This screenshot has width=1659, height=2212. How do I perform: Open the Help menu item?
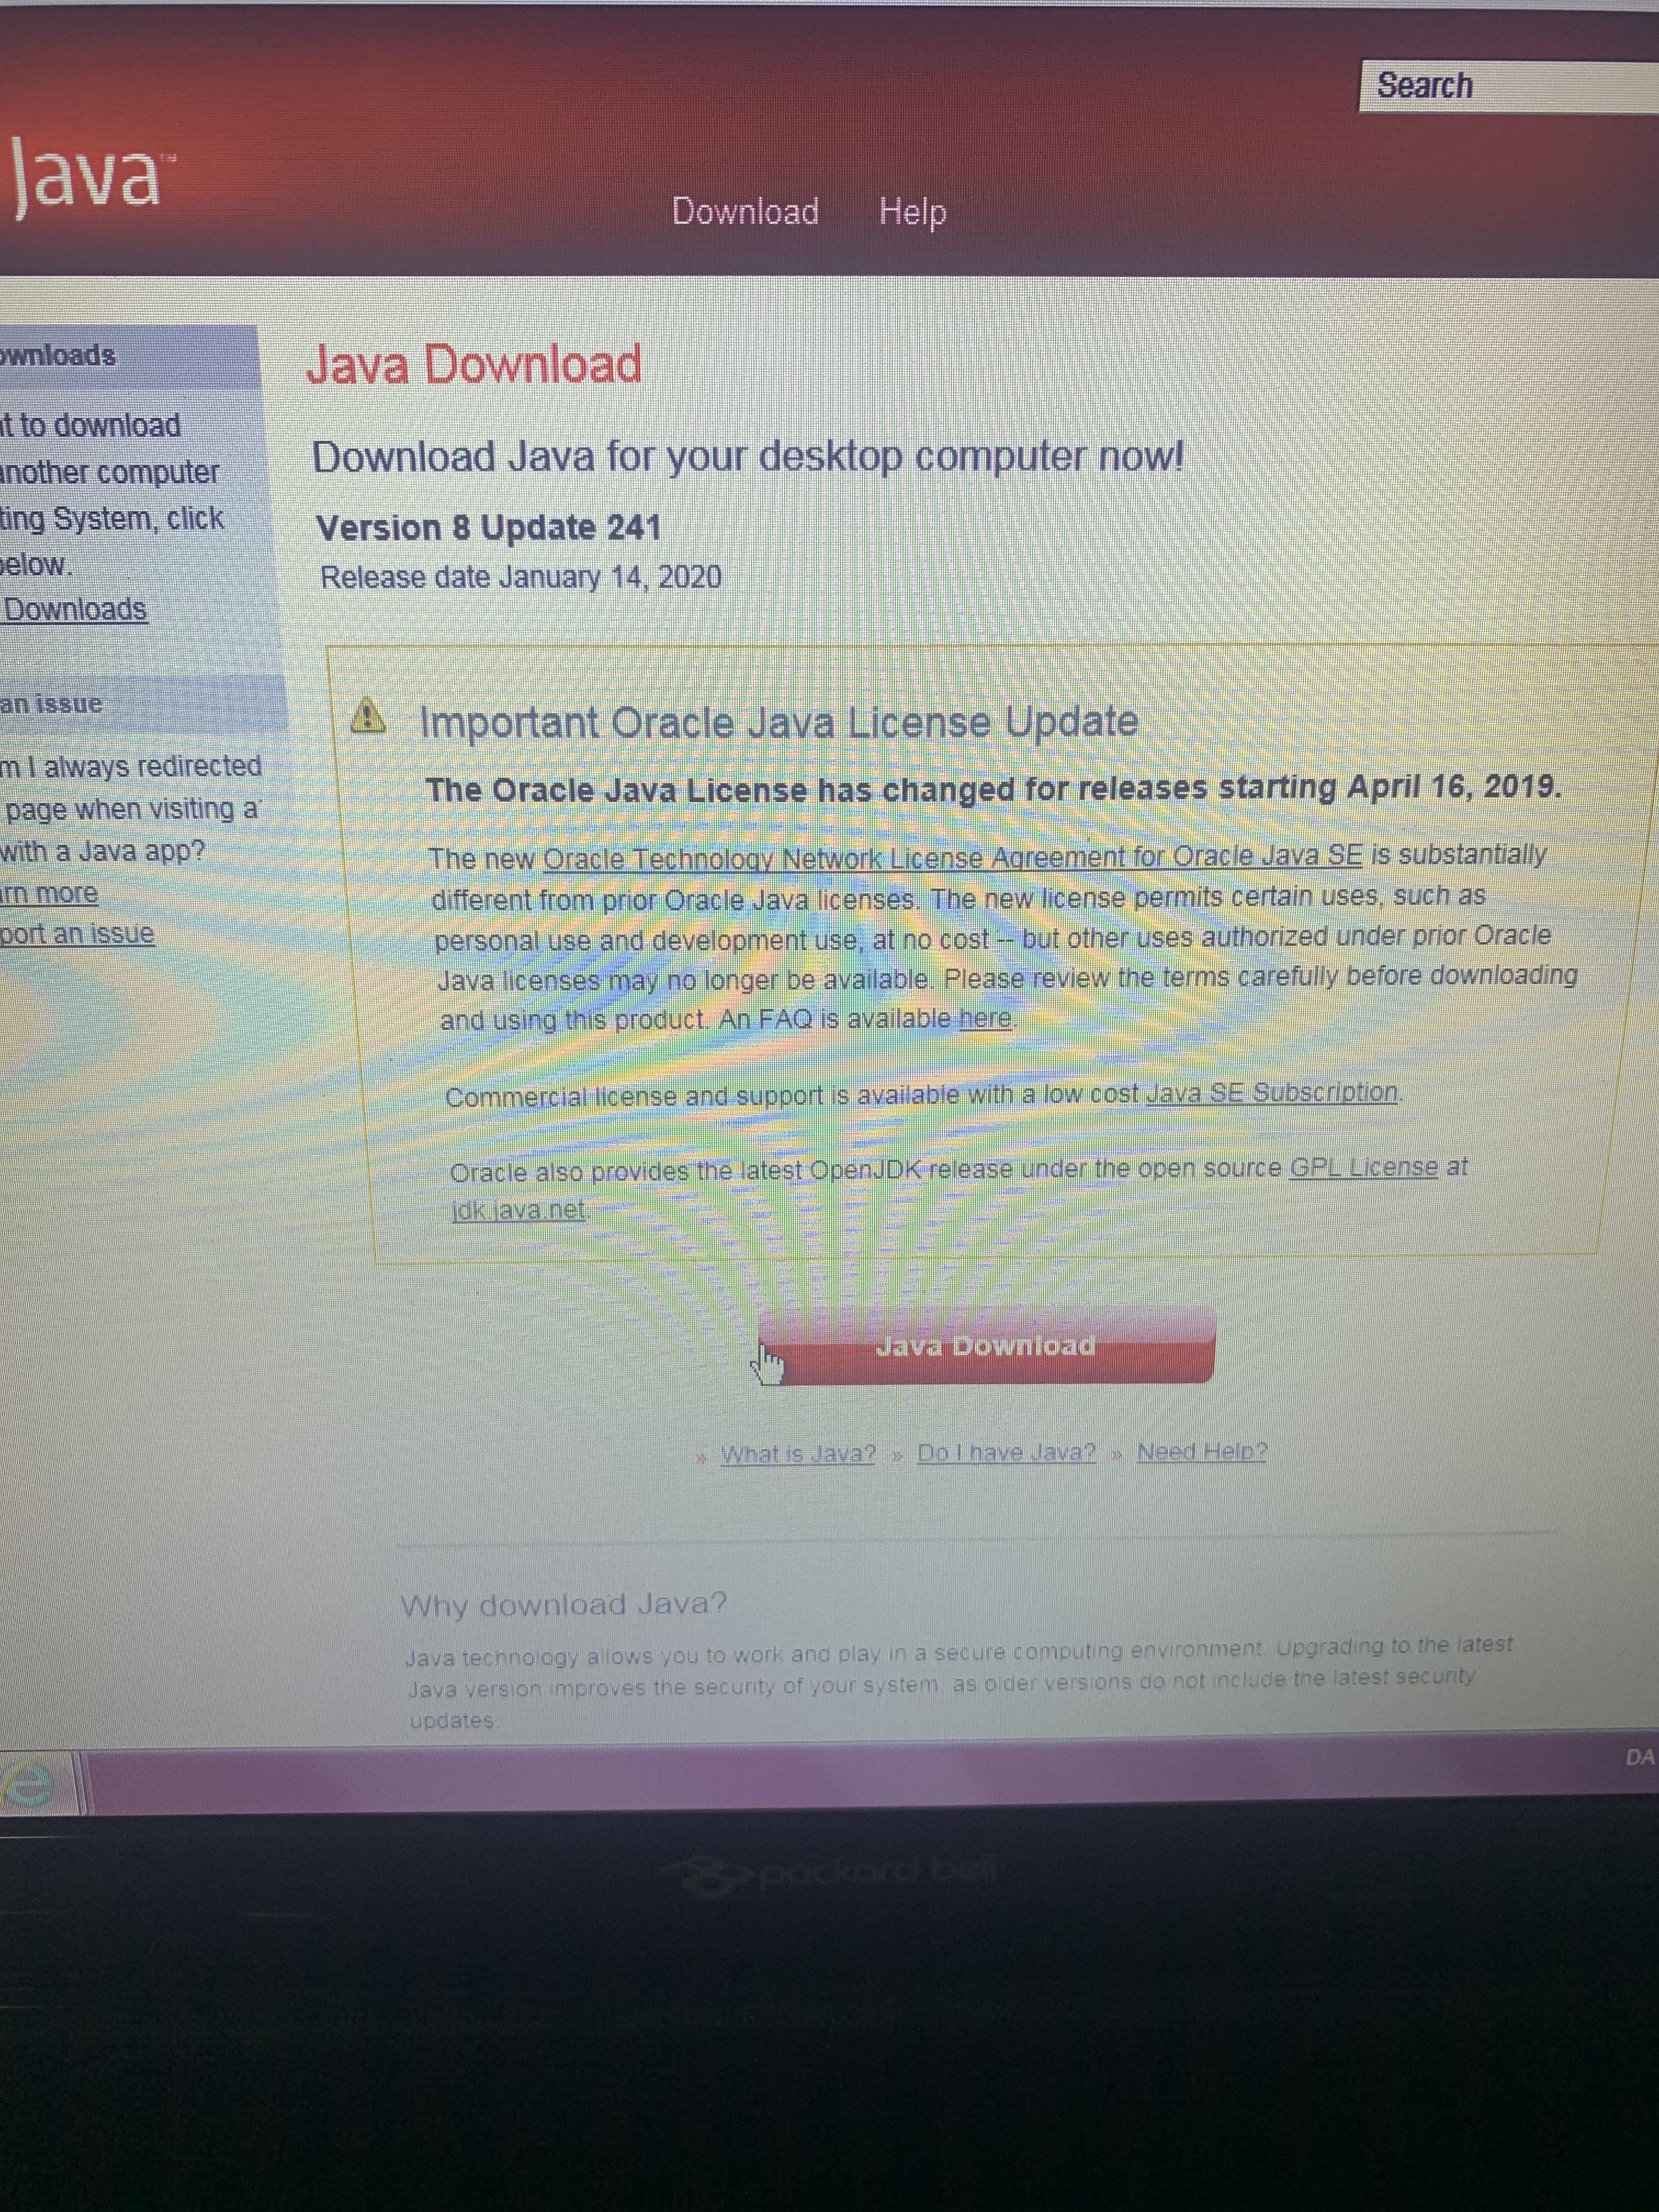pos(912,211)
